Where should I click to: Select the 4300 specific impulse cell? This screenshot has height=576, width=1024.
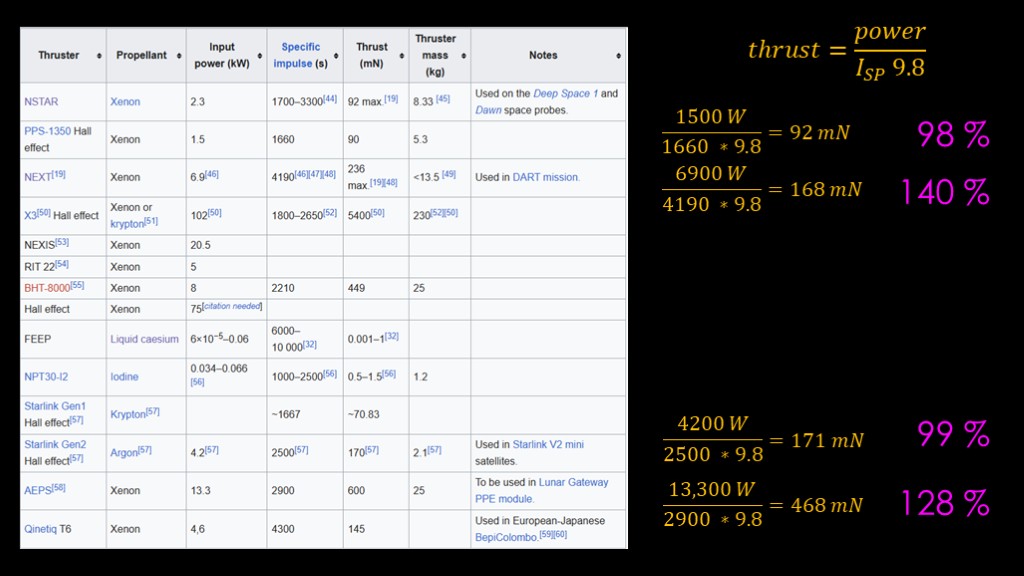(304, 529)
